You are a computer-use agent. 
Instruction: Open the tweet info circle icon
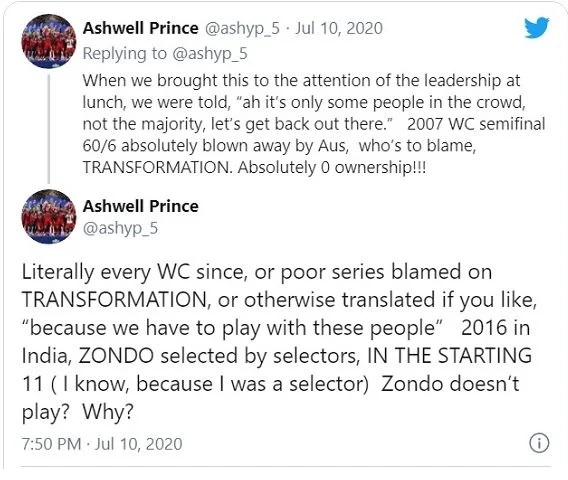[x=539, y=443]
